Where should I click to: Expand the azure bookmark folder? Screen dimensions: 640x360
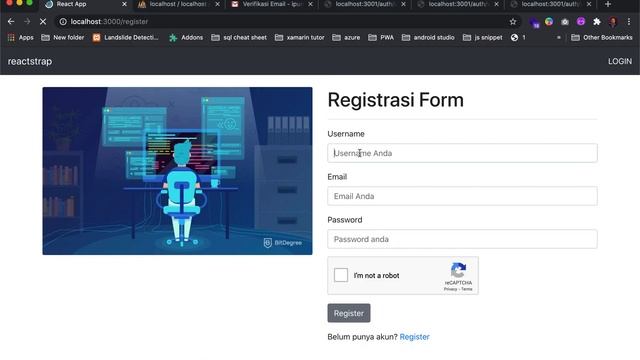[346, 38]
